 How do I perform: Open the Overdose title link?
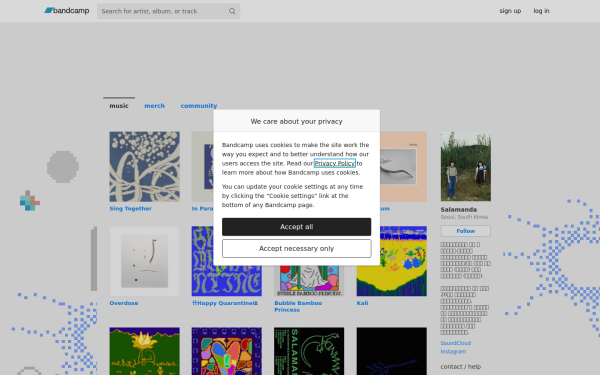tap(124, 303)
